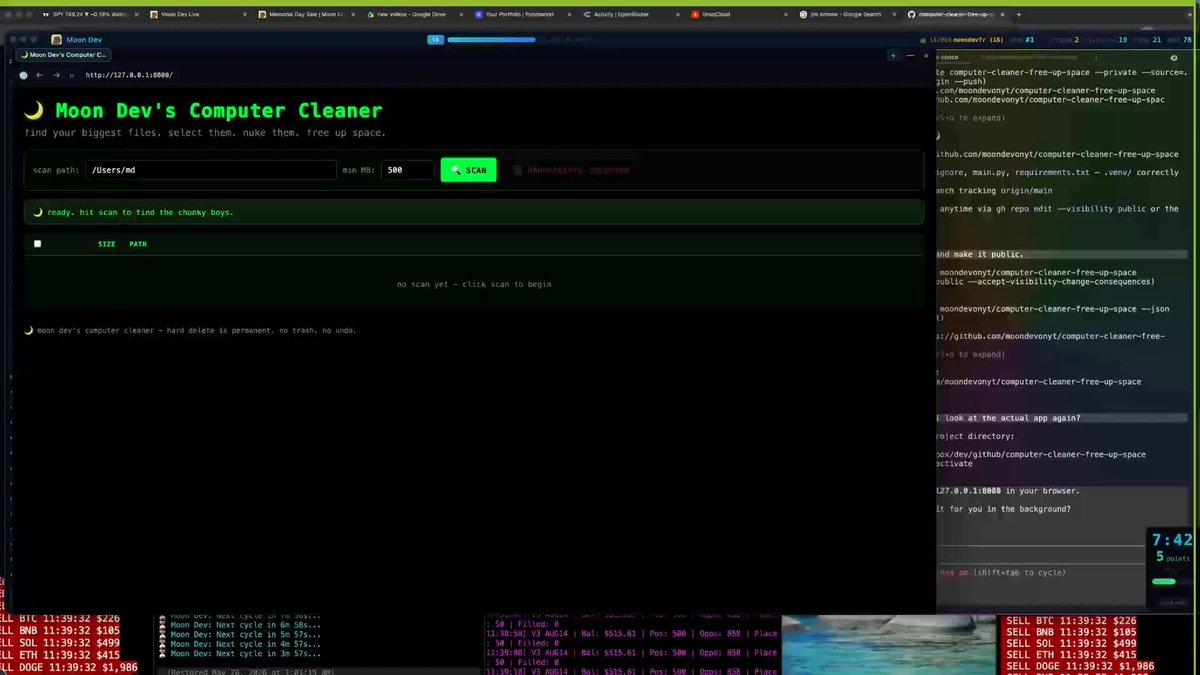Tick the select-all checkbox beside SIZE header
The width and height of the screenshot is (1200, 675).
click(x=38, y=244)
